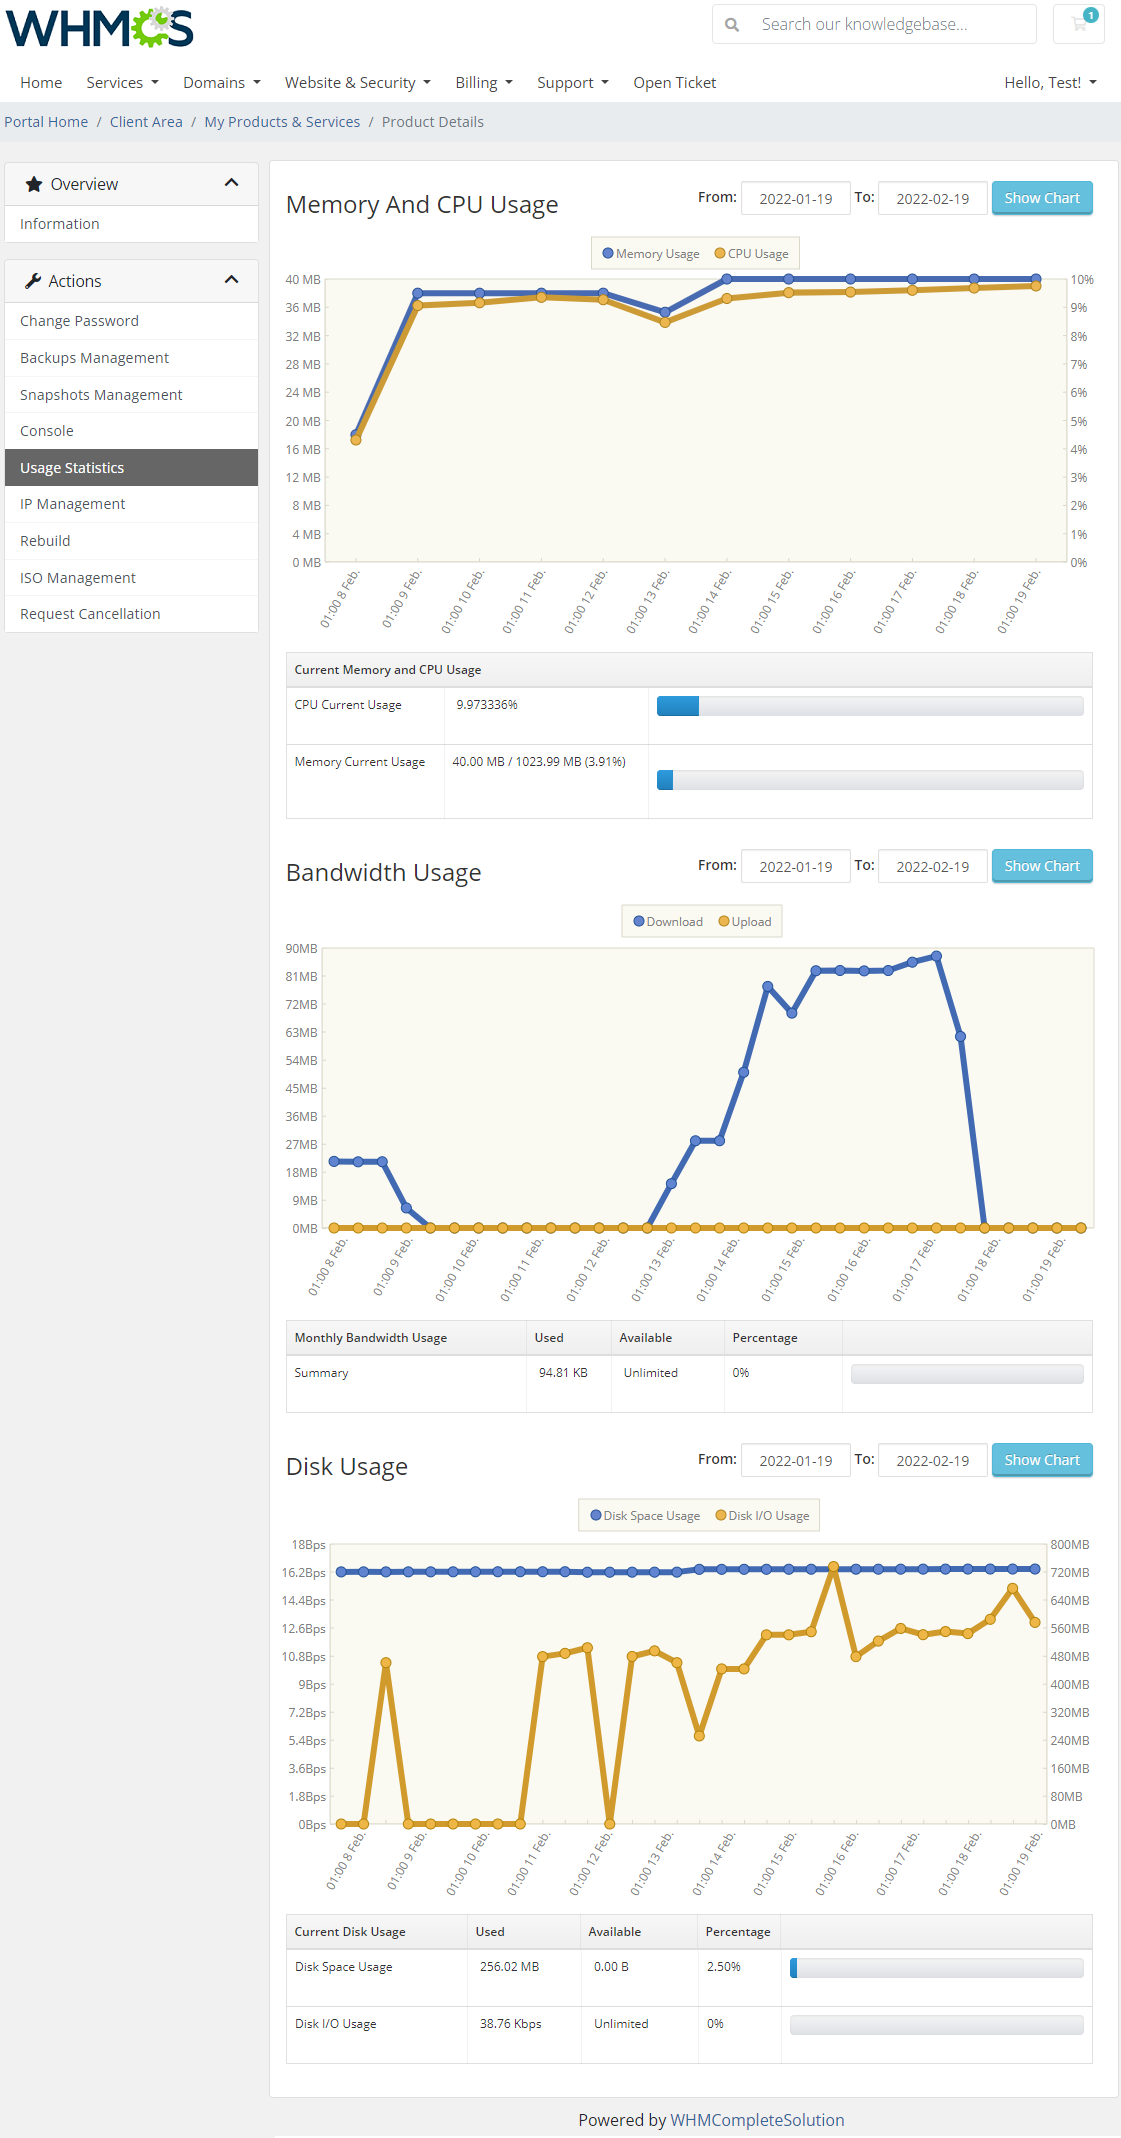
Task: Click the Actions wrench icon
Action: (x=33, y=281)
